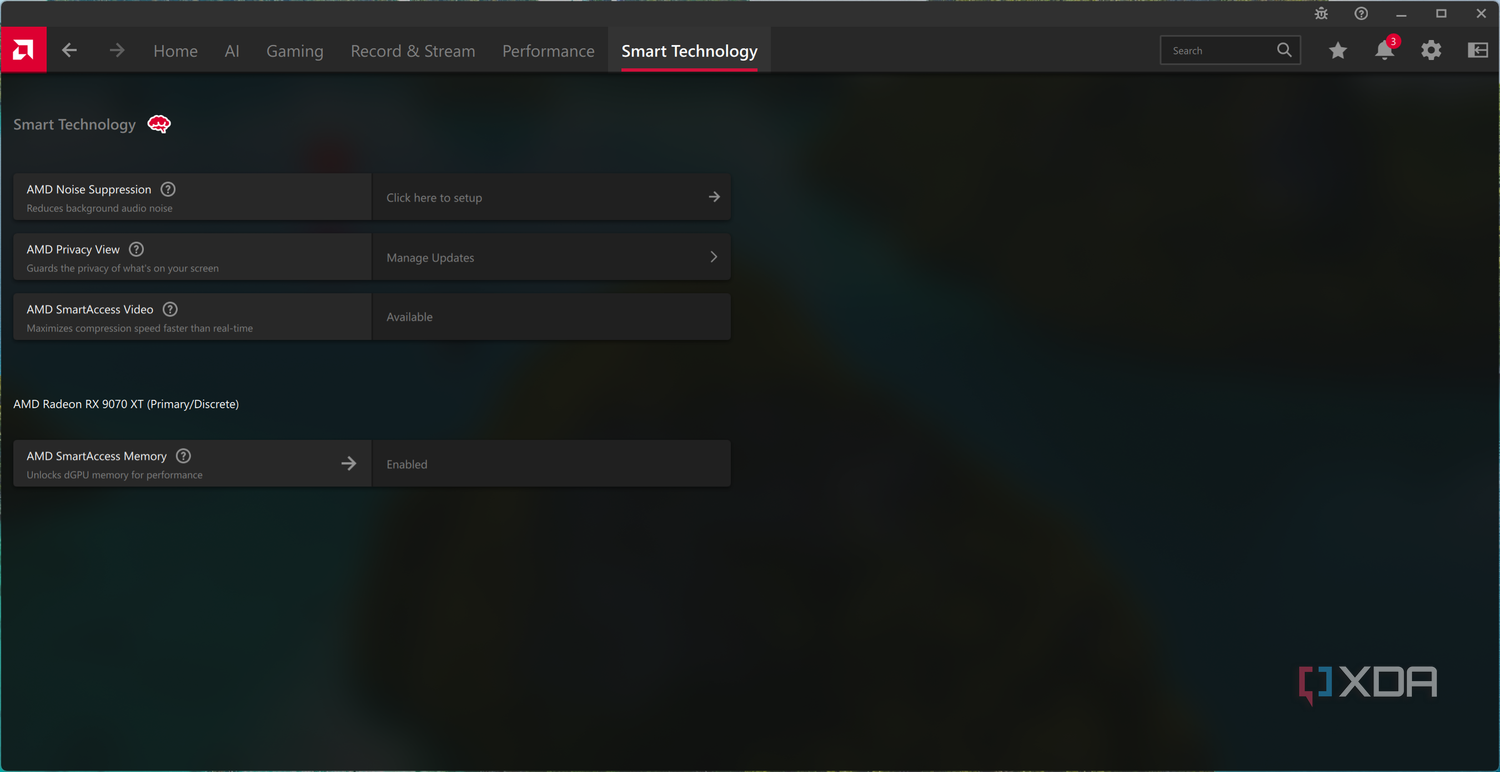Click the arrow on Noise Suppression setup row
The height and width of the screenshot is (772, 1500).
tap(714, 197)
